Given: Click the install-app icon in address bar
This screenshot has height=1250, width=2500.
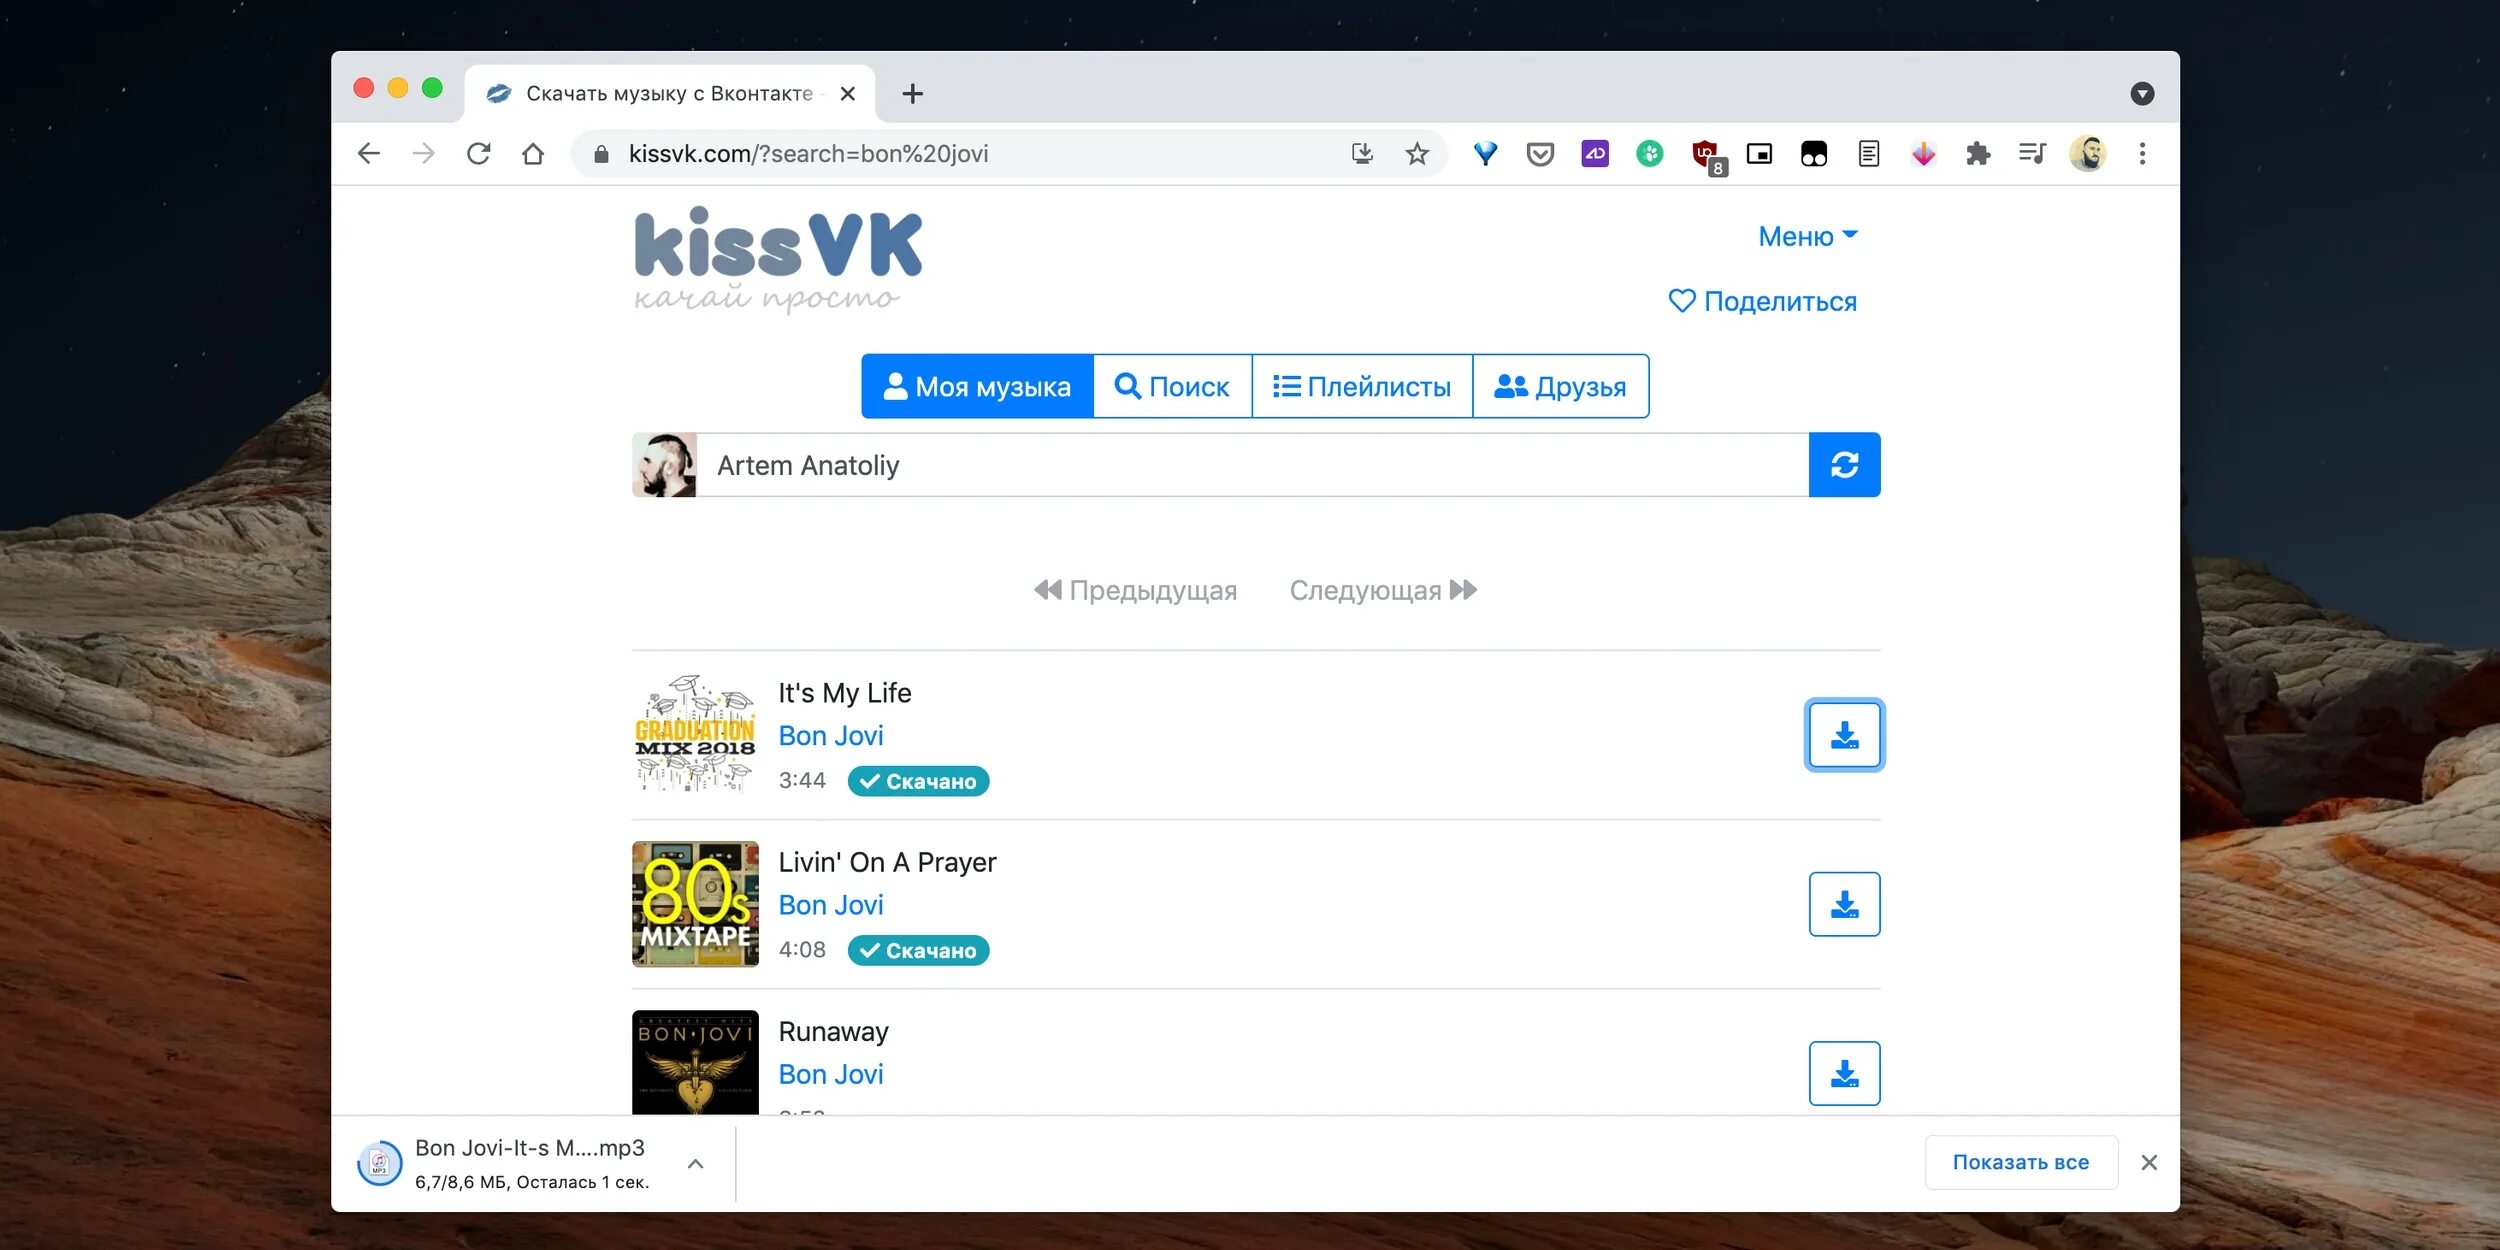Looking at the screenshot, I should point(1362,153).
